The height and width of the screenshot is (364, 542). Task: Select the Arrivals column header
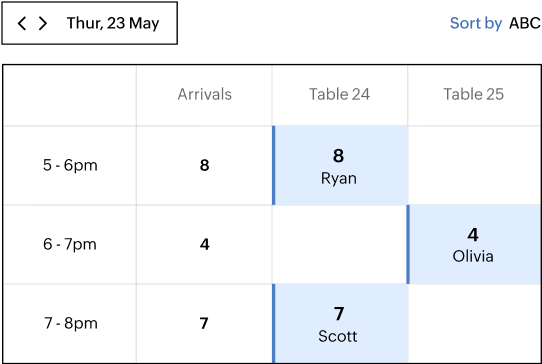point(204,94)
